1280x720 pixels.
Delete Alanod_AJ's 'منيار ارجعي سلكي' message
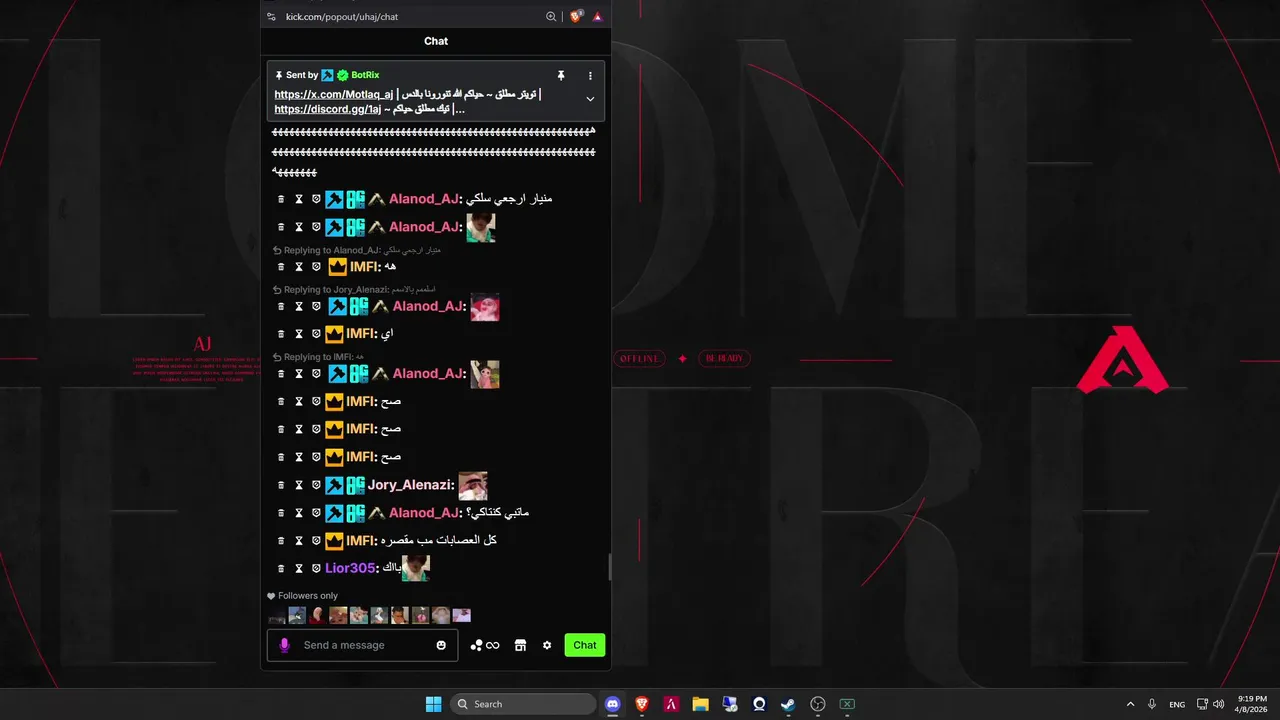point(281,199)
